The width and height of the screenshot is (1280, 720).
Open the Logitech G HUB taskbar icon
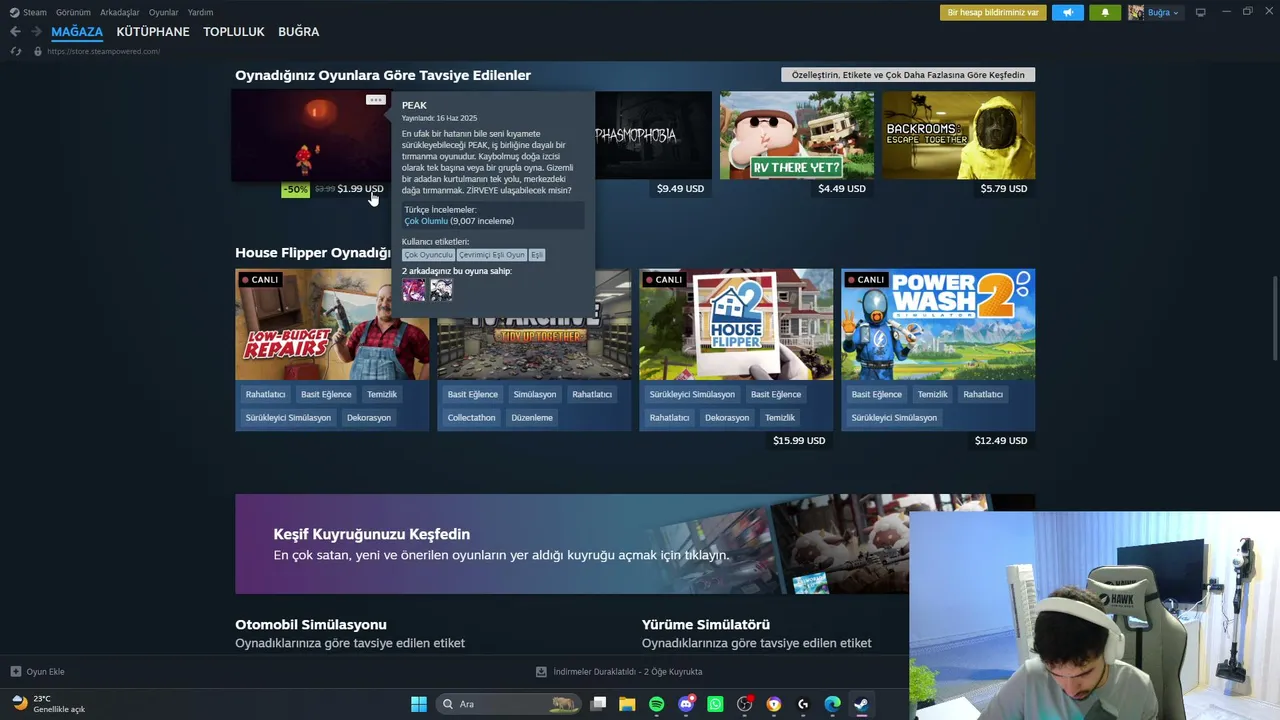803,704
